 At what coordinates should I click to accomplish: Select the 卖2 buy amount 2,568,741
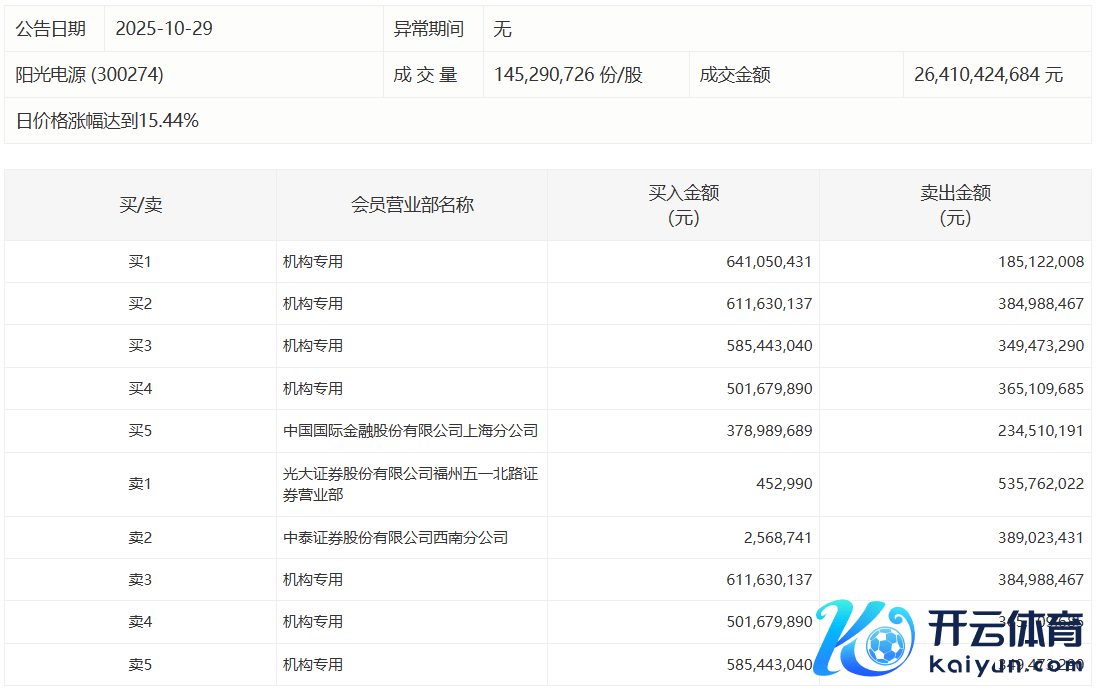[x=776, y=538]
